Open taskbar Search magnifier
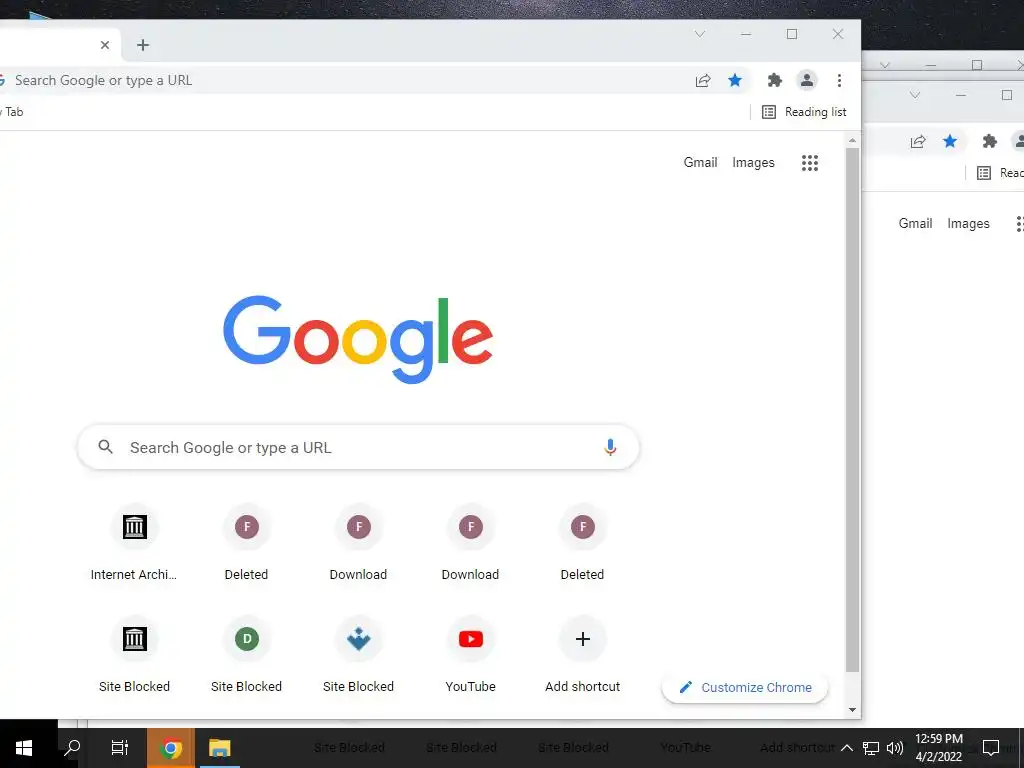Viewport: 1024px width, 768px height. click(72, 747)
